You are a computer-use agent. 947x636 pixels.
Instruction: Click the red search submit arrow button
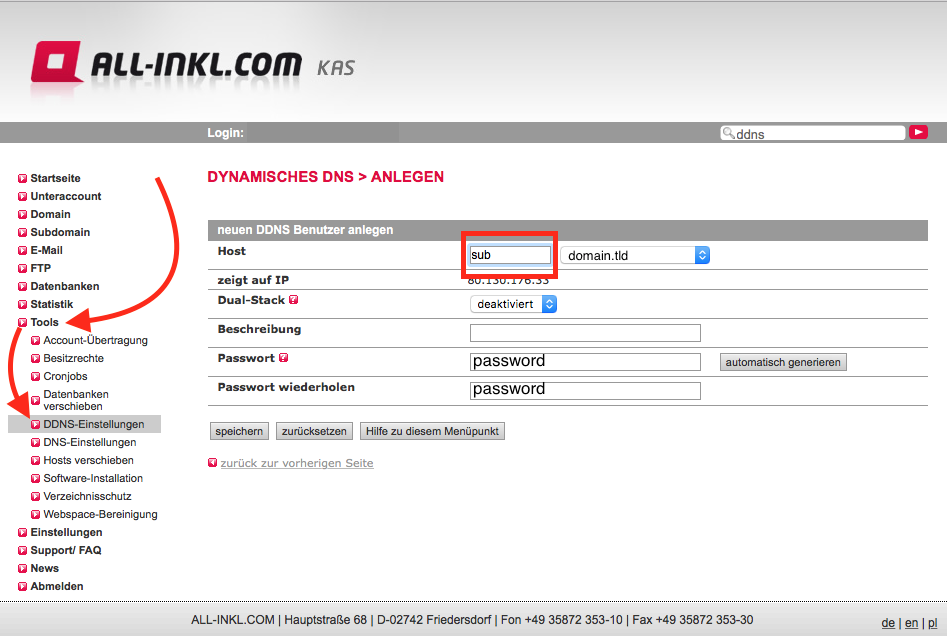tap(918, 132)
